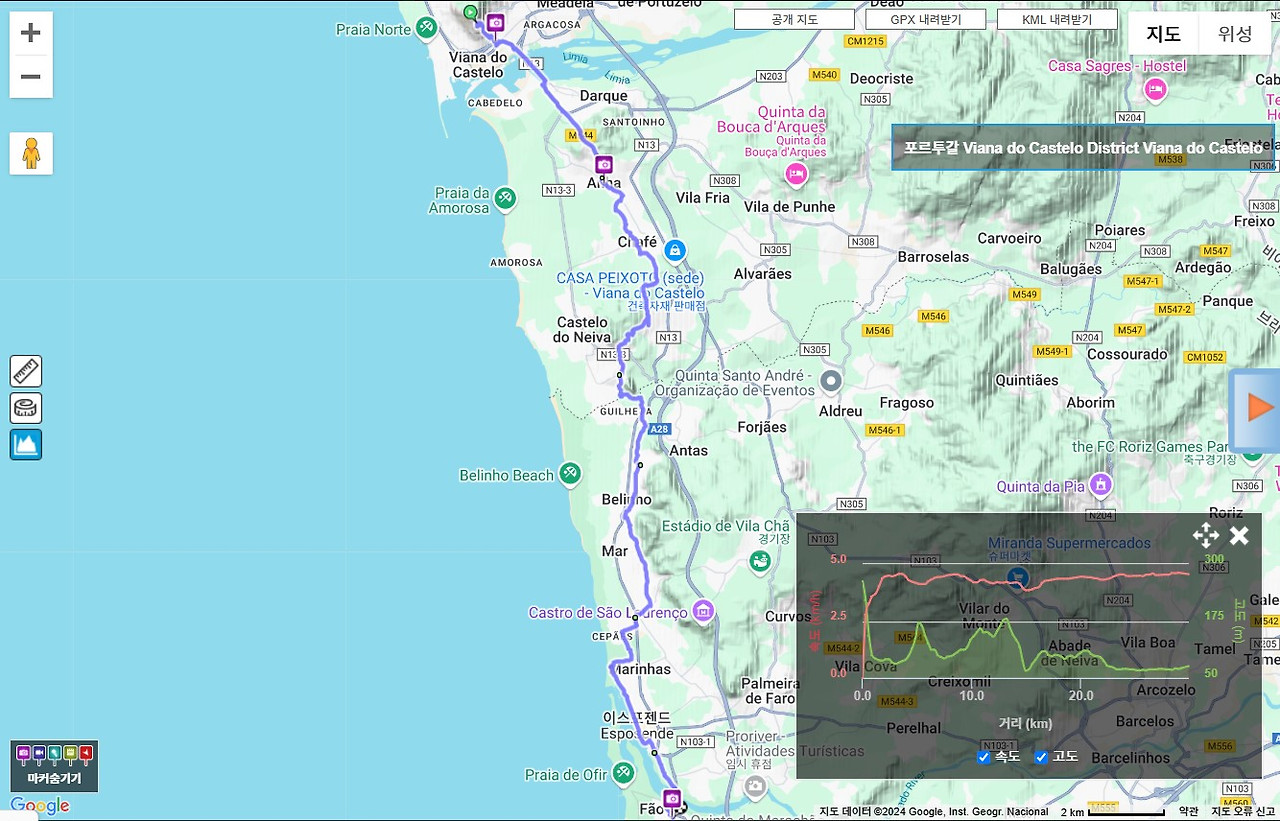This screenshot has height=821, width=1280.
Task: Click Quinta Santo André gray event pin
Action: tap(831, 381)
